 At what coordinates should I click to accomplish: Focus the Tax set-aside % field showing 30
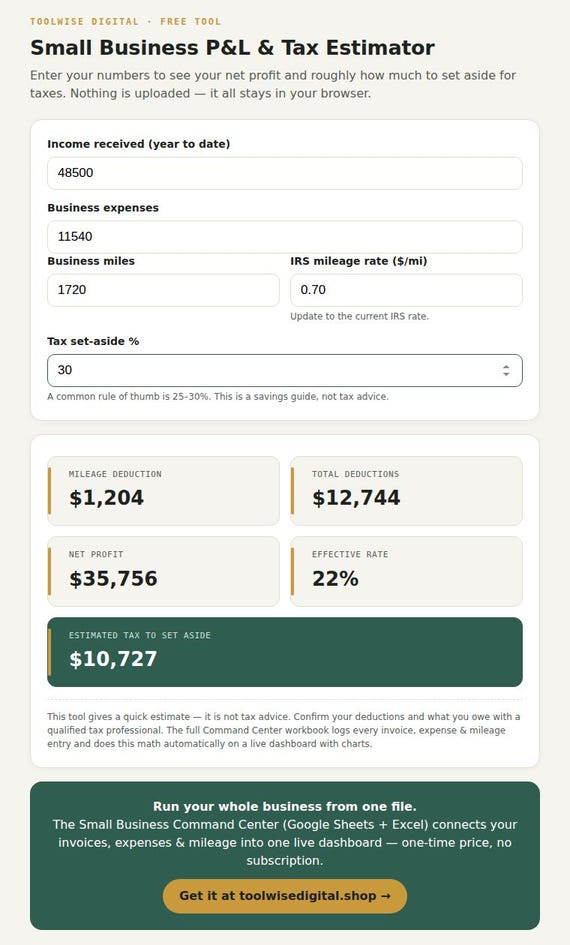coord(284,371)
